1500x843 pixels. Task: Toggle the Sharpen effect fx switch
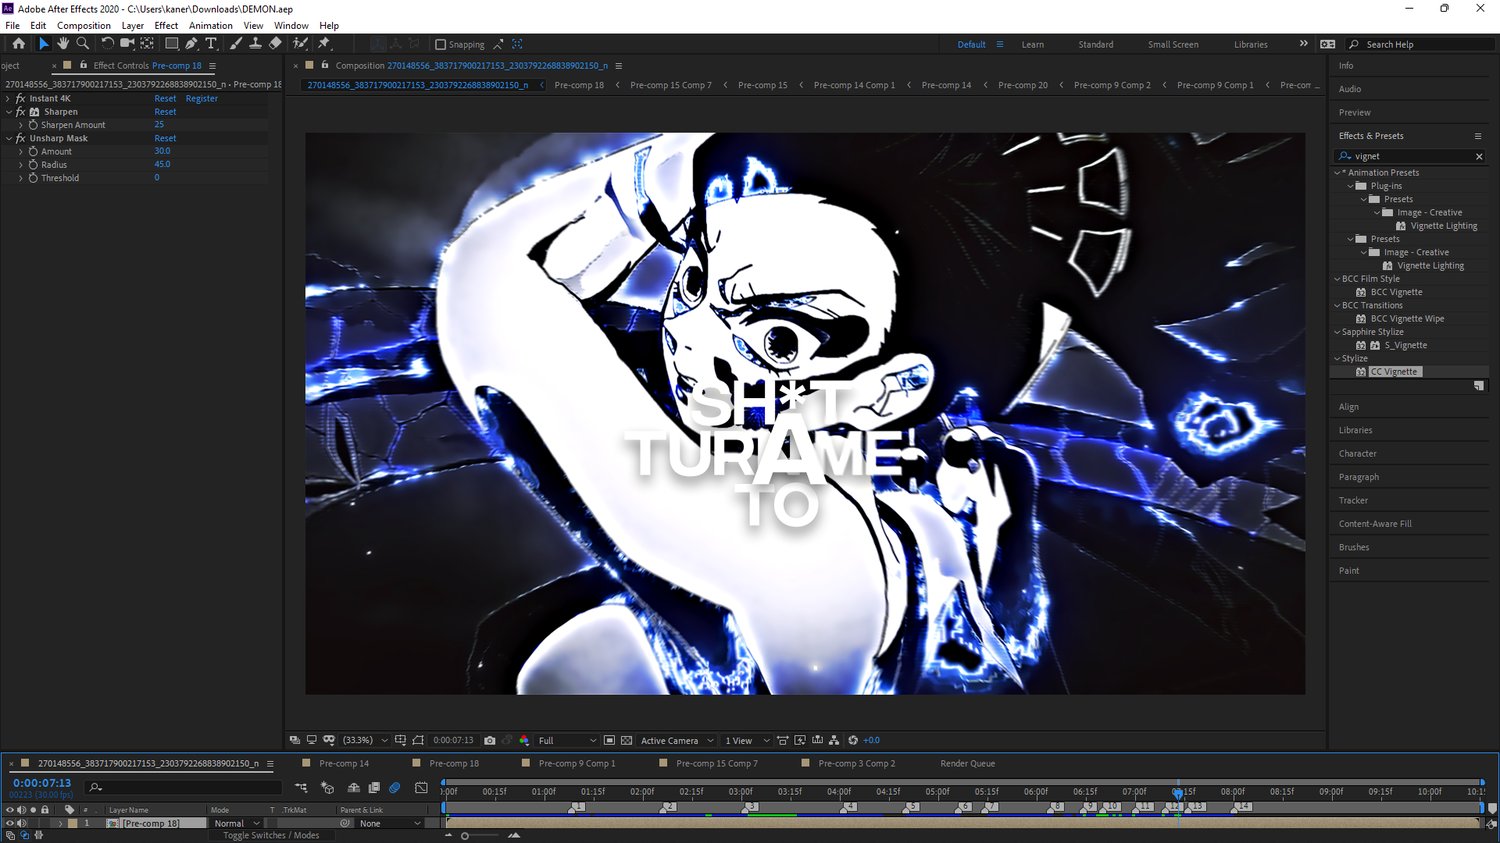[x=20, y=112]
